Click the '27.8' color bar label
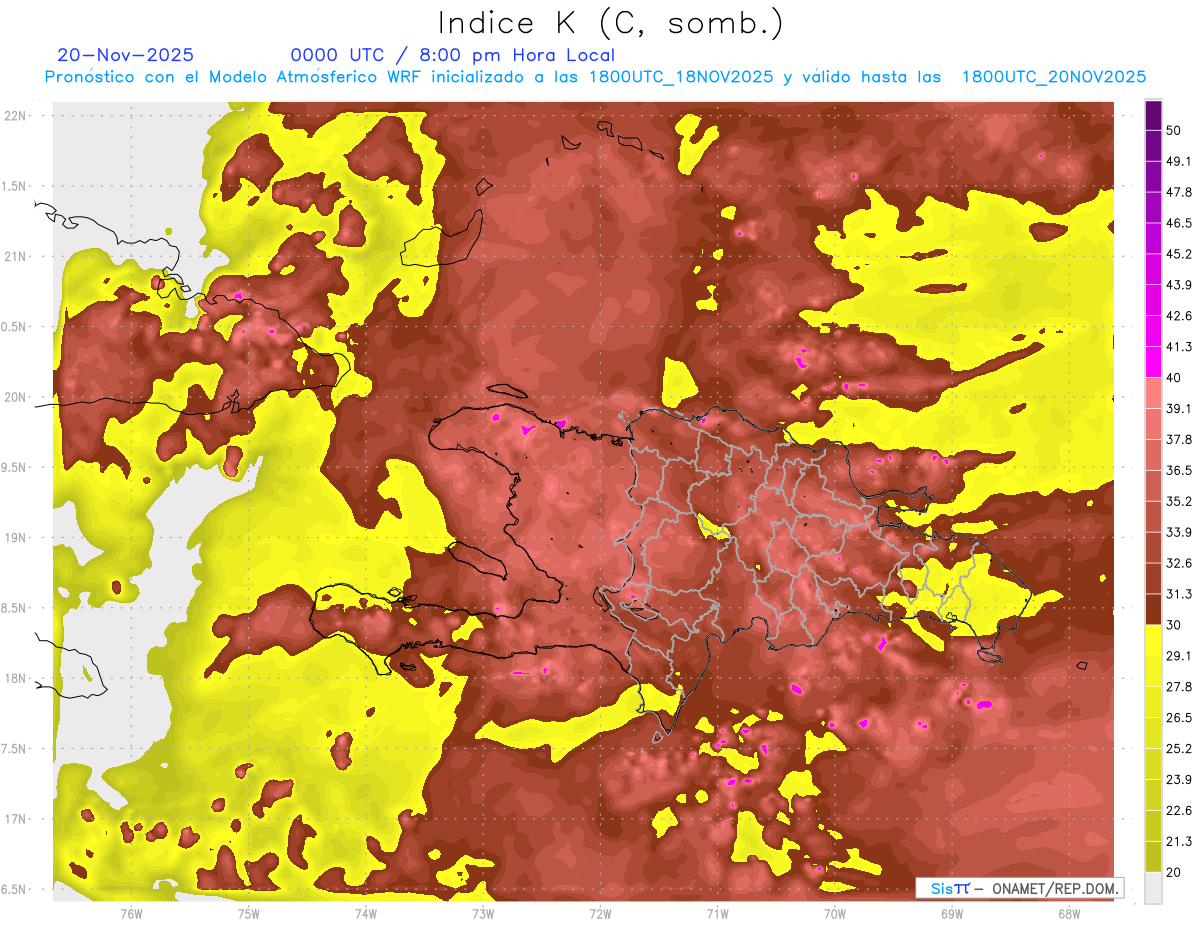Image resolution: width=1200 pixels, height=927 pixels. point(1179,687)
